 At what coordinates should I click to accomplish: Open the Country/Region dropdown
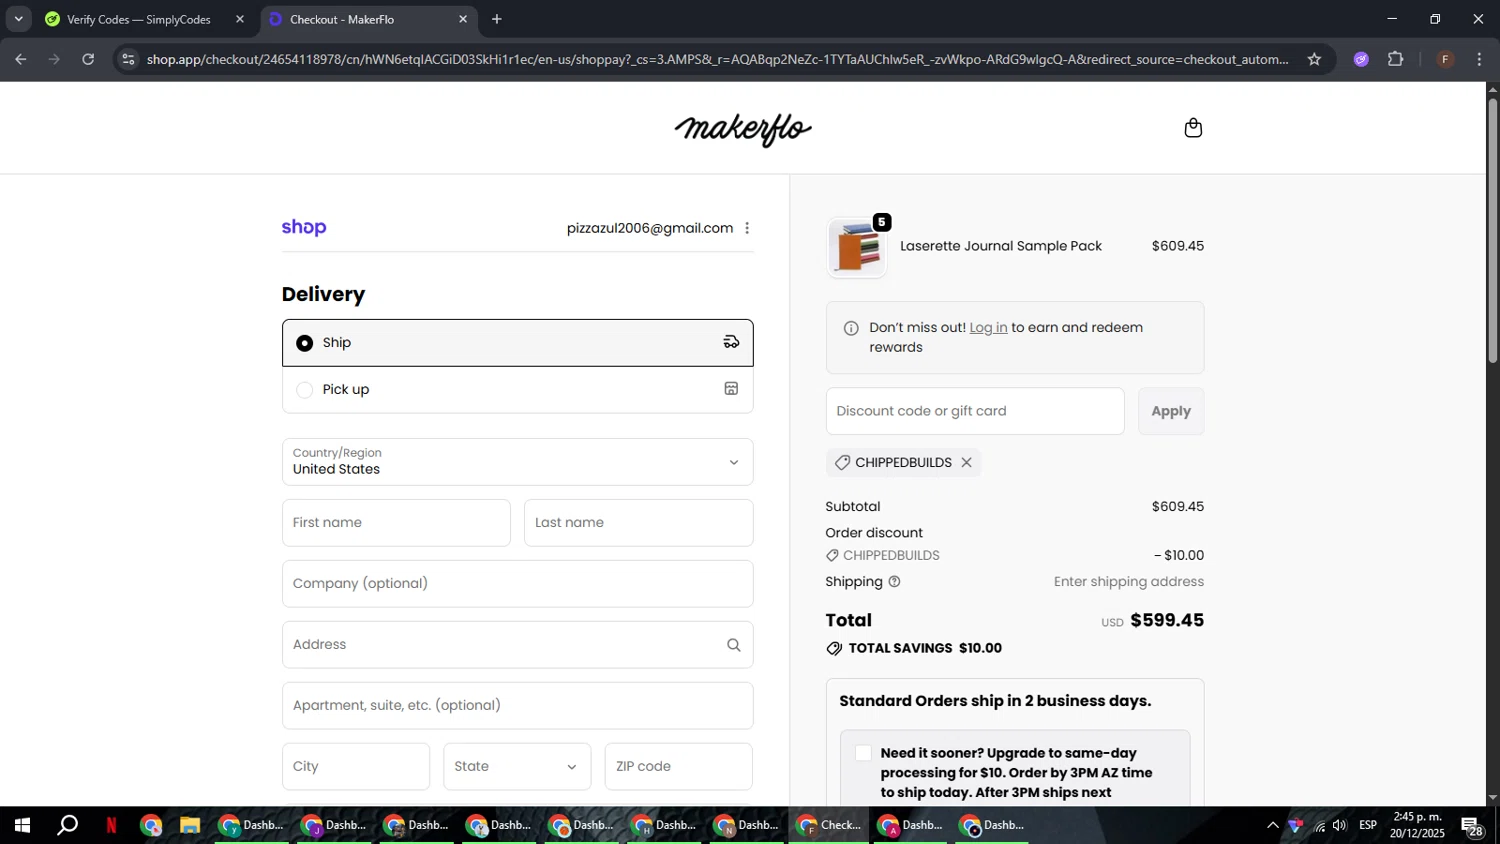pos(517,462)
